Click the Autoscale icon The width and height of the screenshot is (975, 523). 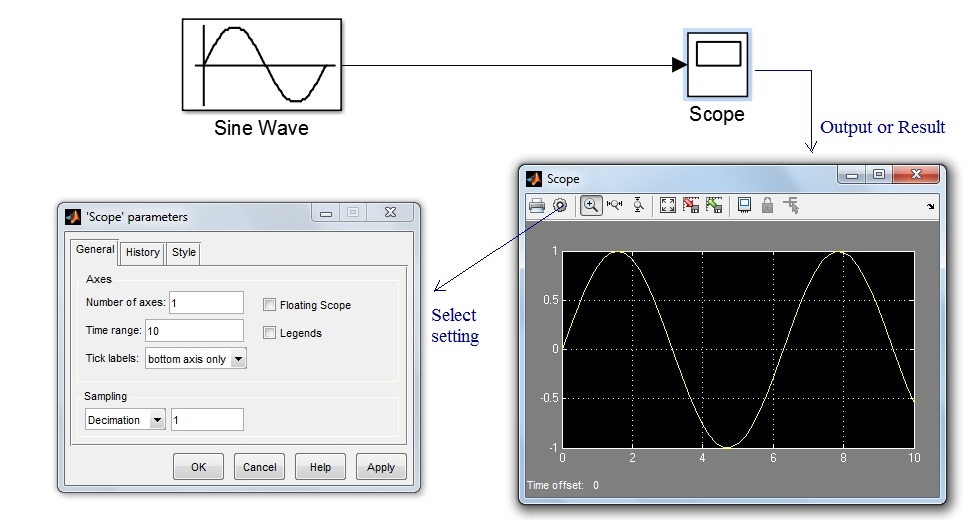[667, 205]
